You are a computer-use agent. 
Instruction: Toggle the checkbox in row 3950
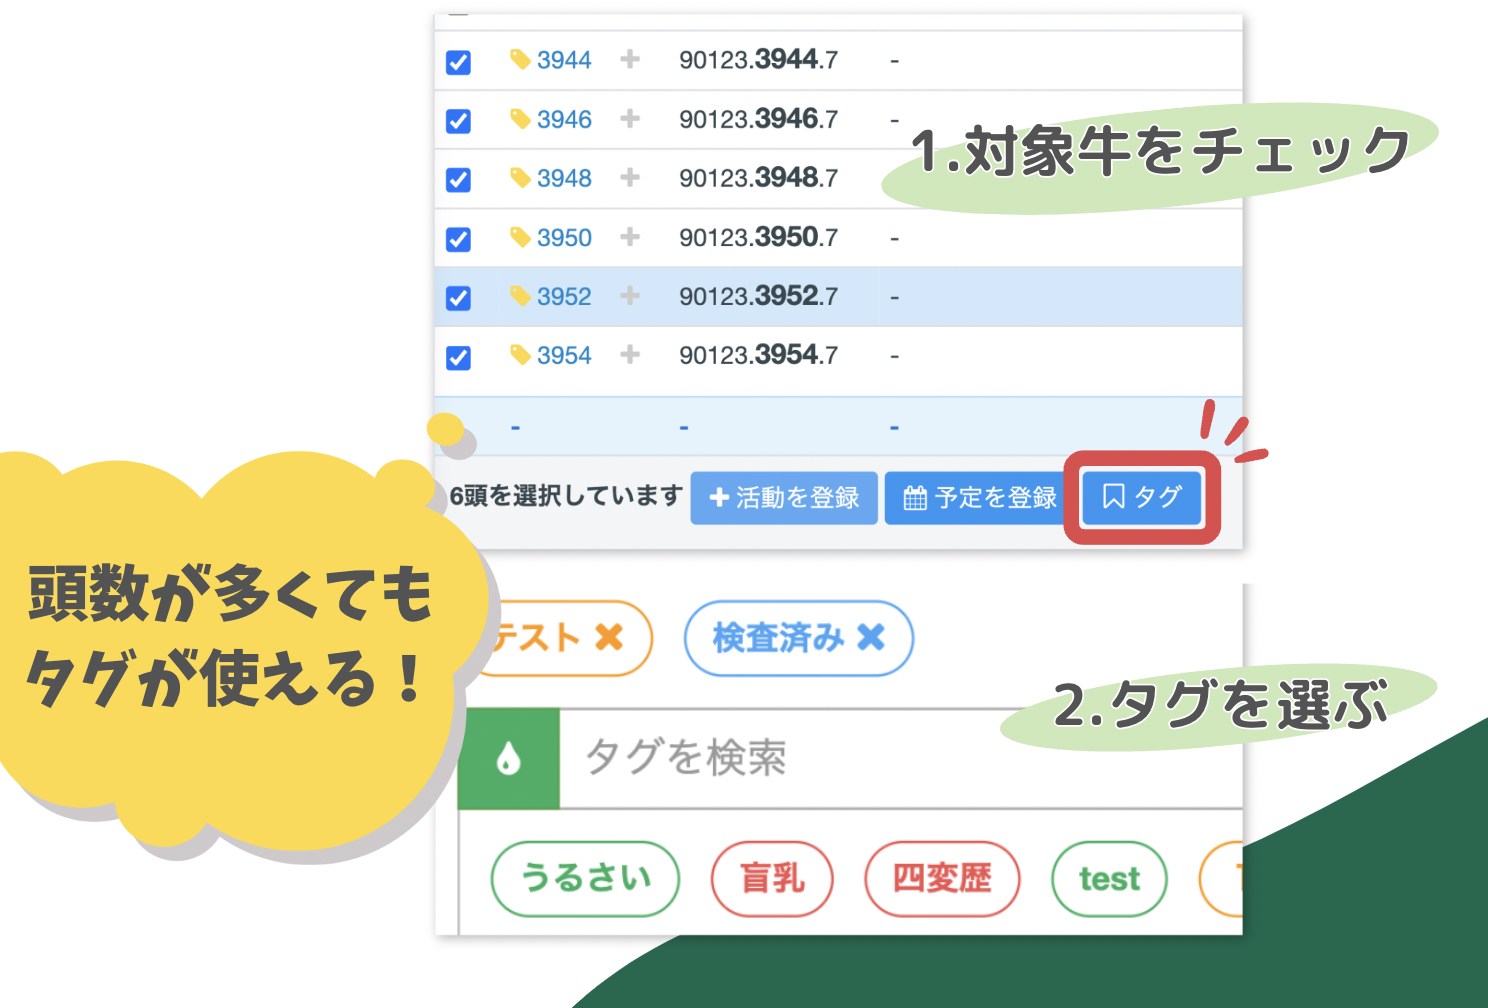tap(458, 240)
